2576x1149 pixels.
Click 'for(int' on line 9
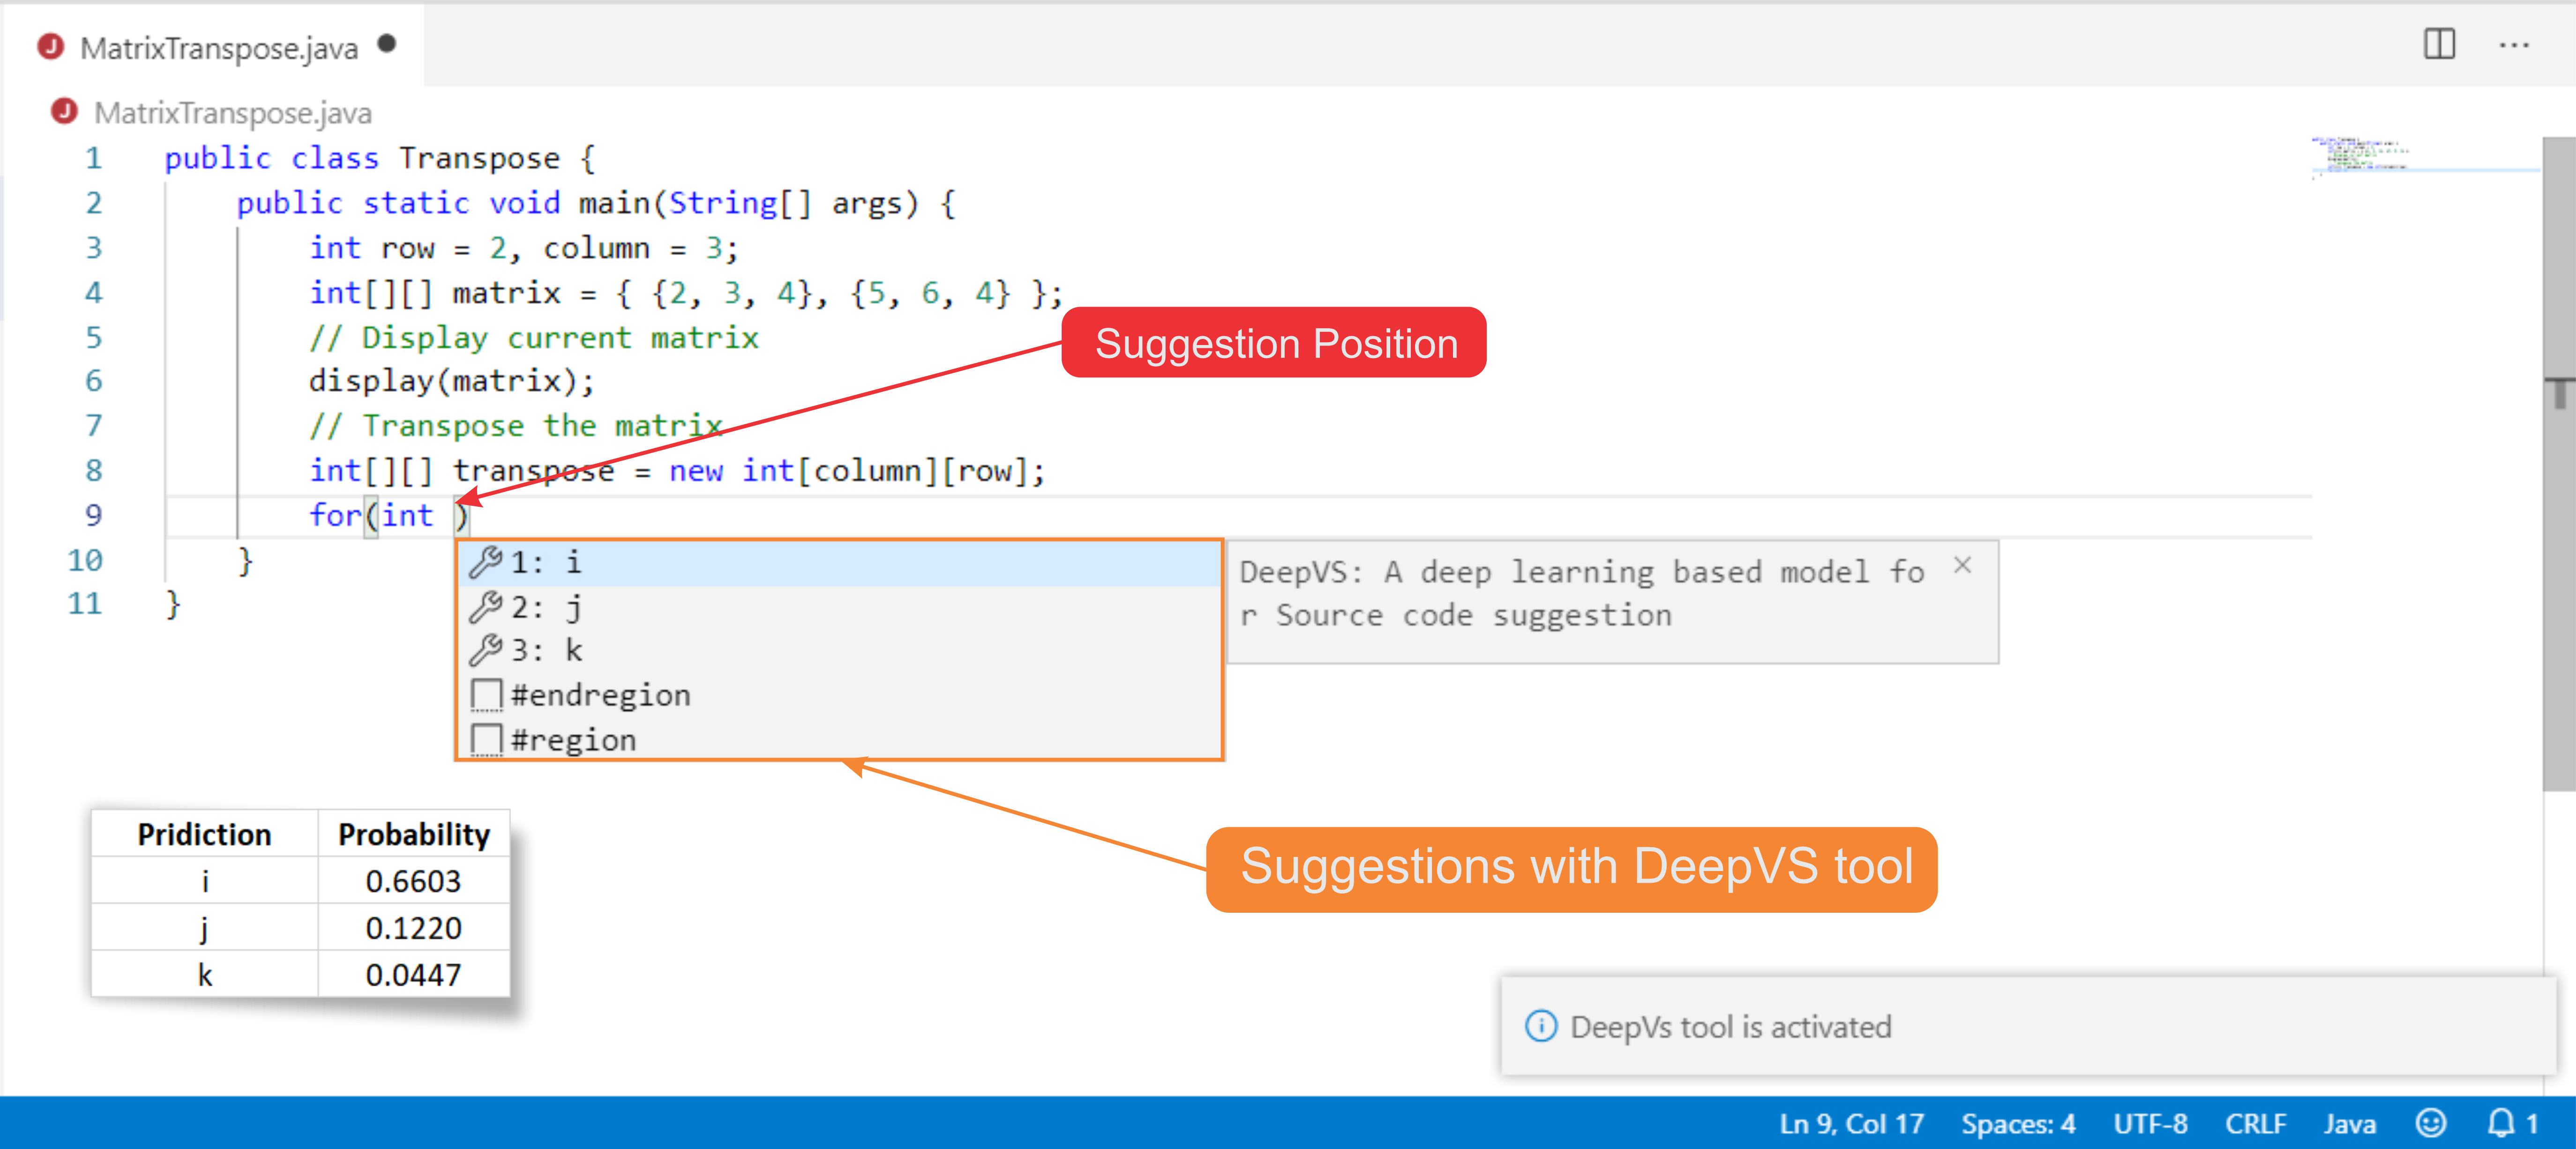click(x=371, y=516)
